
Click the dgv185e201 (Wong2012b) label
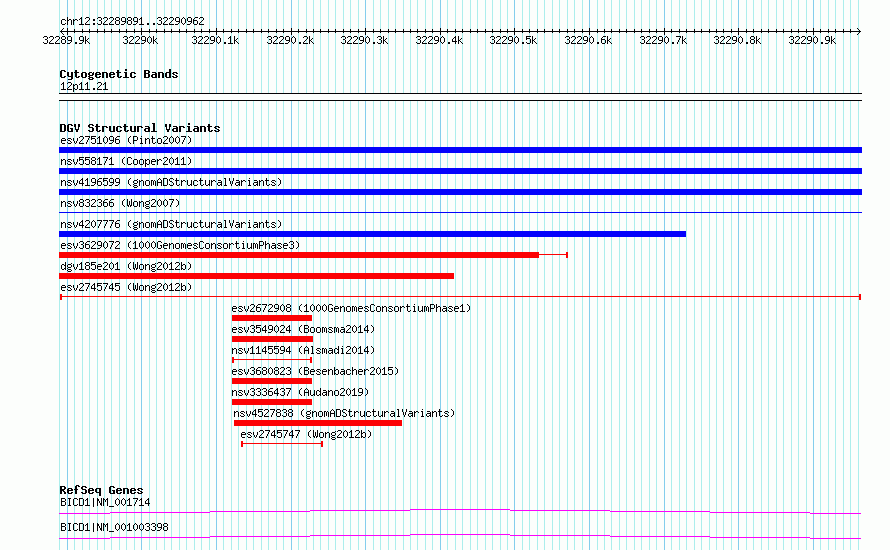coord(126,266)
